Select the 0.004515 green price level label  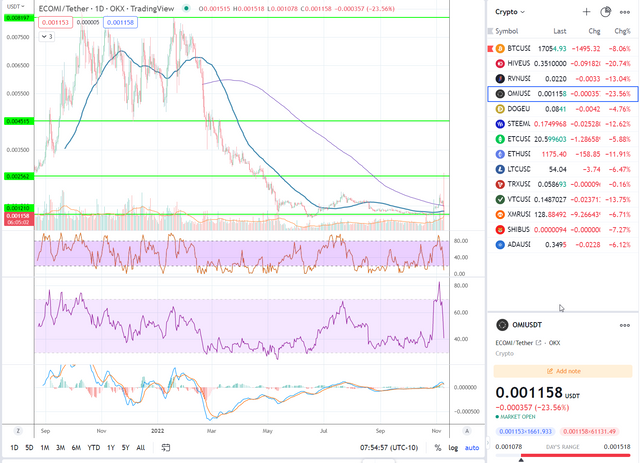click(x=18, y=121)
